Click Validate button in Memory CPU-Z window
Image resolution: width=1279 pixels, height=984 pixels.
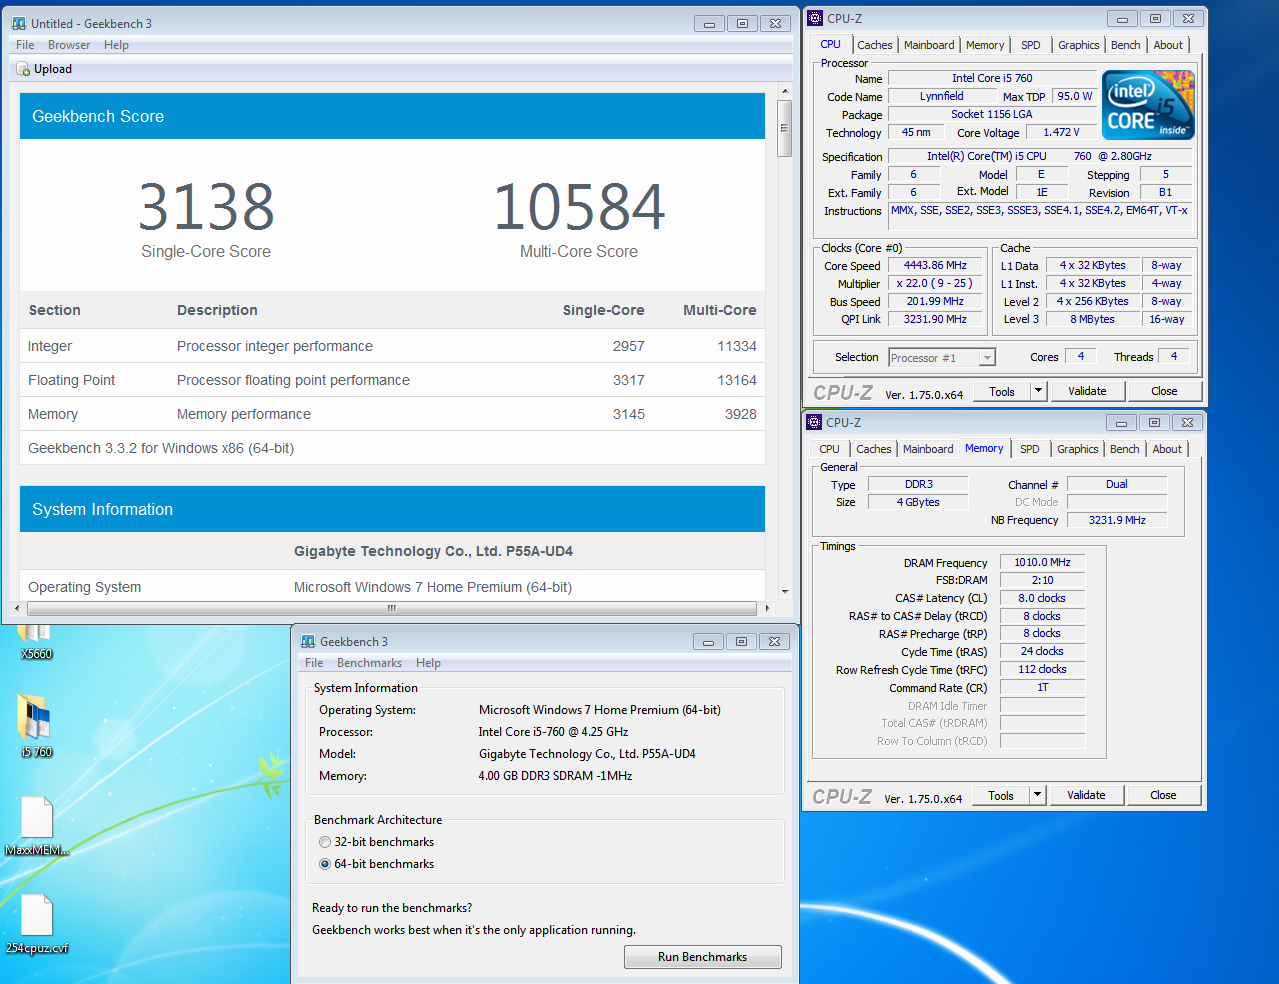tap(1086, 795)
